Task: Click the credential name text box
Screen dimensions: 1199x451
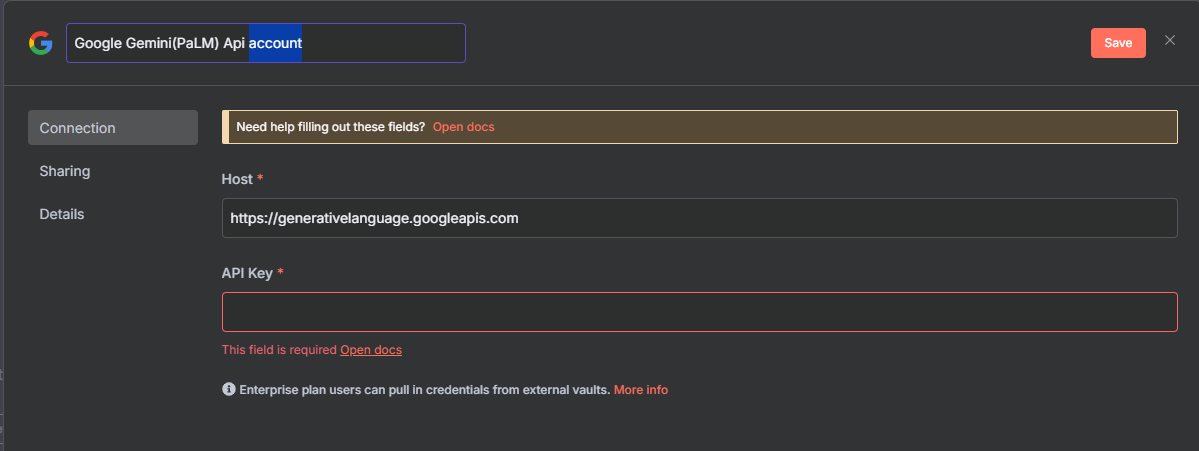Action: (266, 43)
